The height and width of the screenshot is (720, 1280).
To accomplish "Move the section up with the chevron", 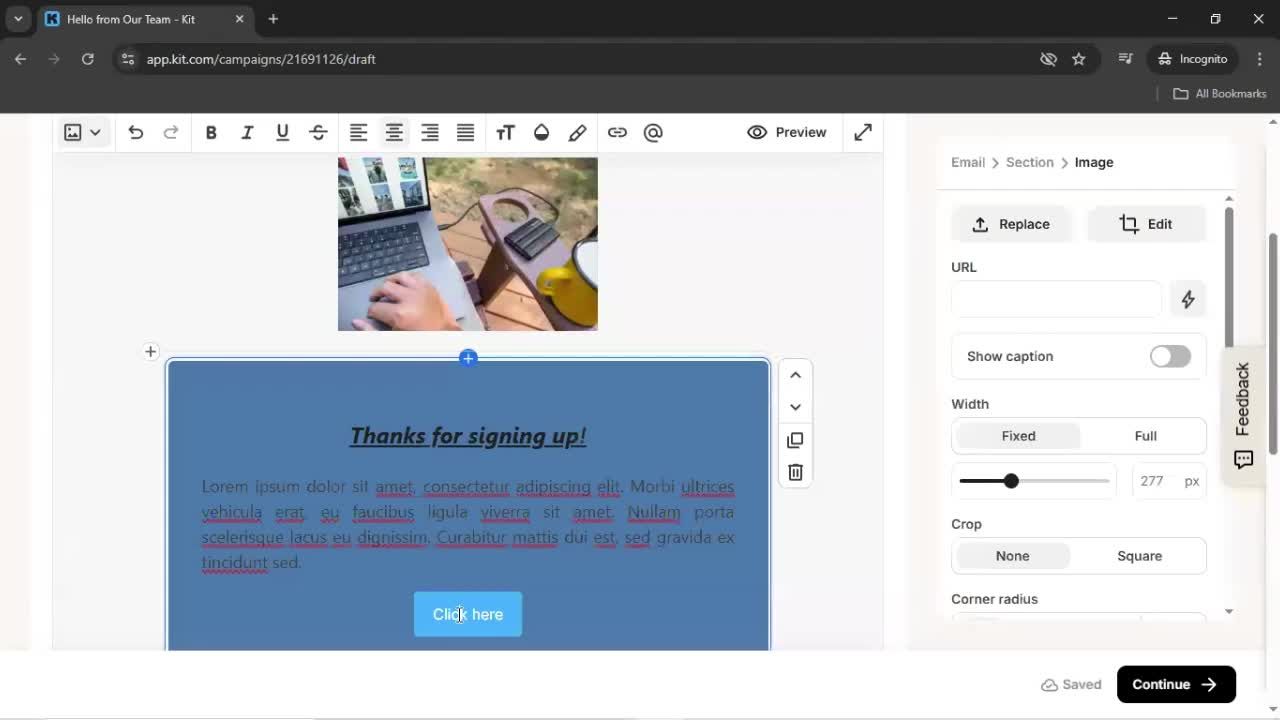I will point(795,375).
